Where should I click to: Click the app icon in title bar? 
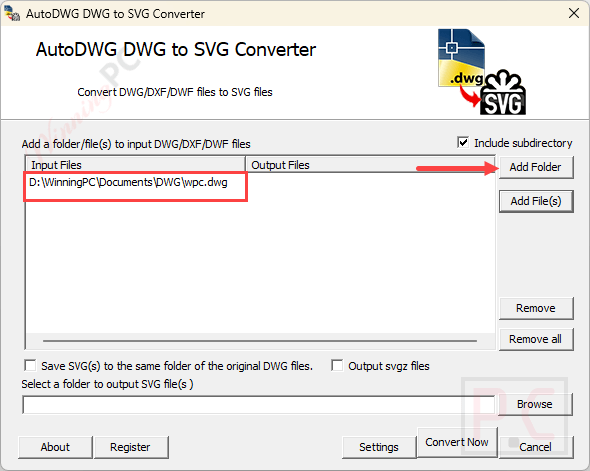[12, 14]
